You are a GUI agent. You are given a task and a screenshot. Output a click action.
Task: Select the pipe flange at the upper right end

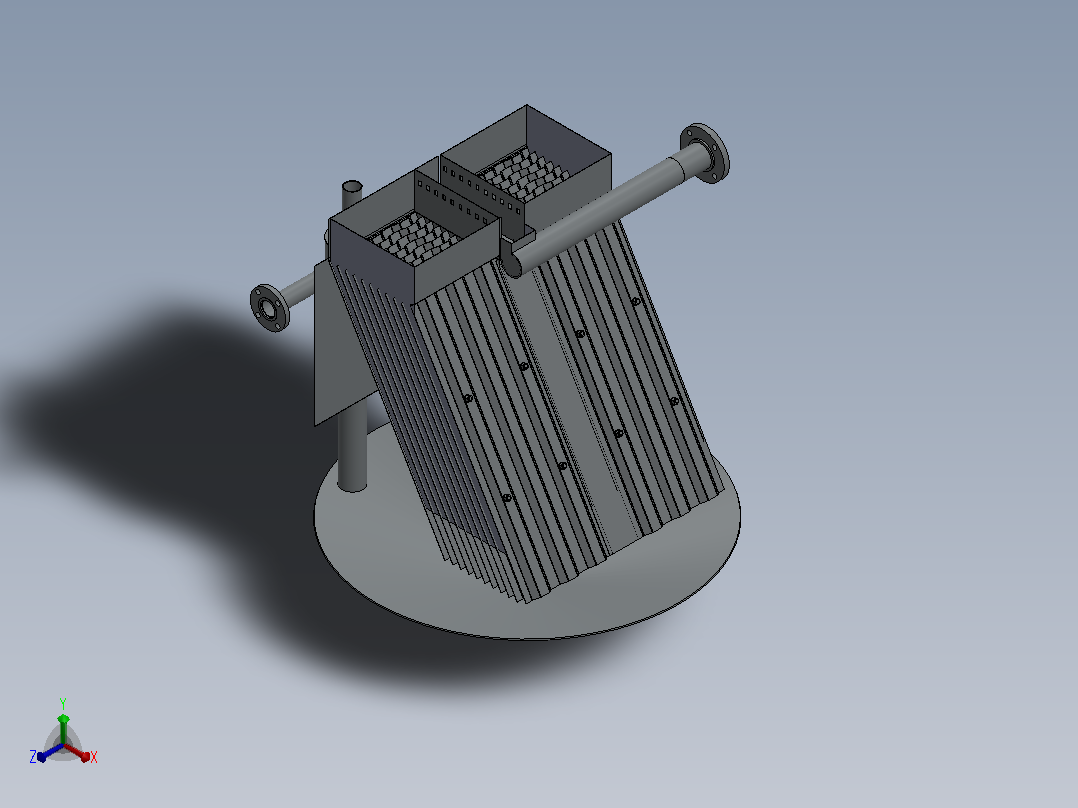pos(705,153)
